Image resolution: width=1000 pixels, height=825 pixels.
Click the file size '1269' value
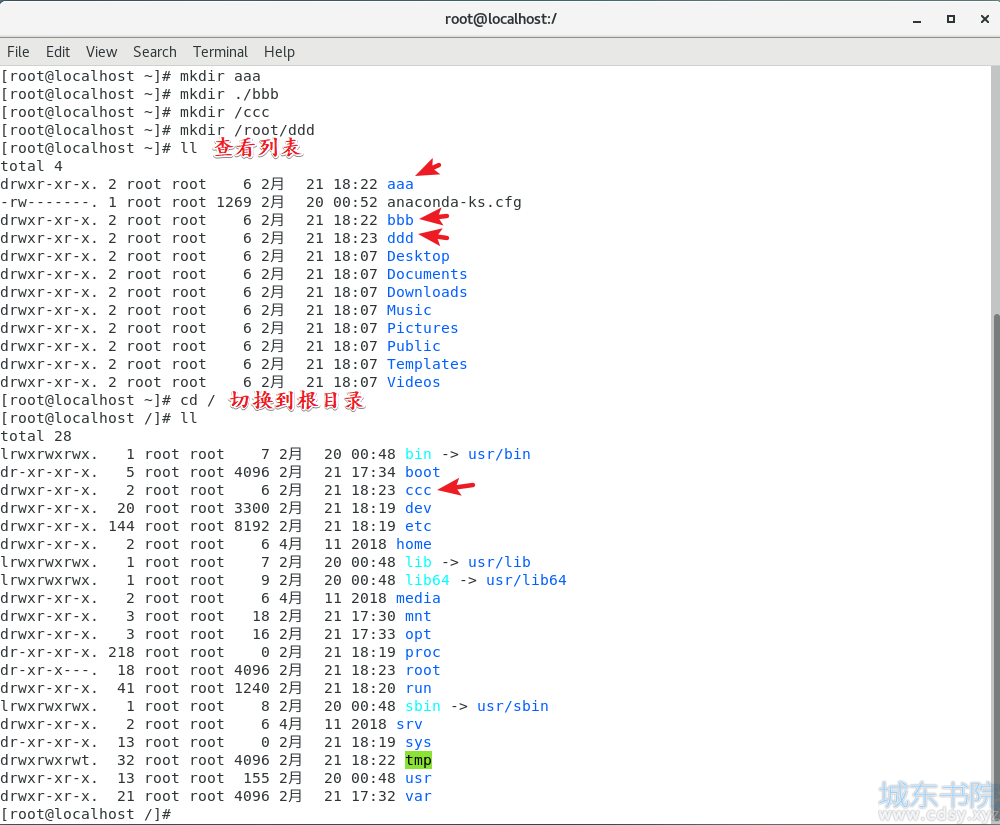(233, 202)
